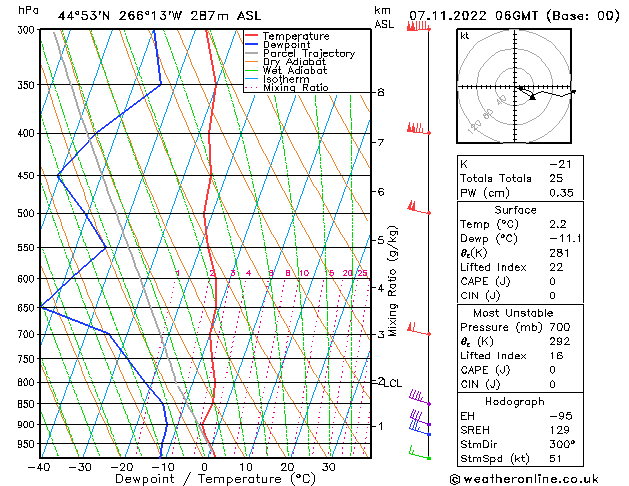Click the weatheronline.co.uk copyright text
629x486 pixels.
[x=524, y=479]
